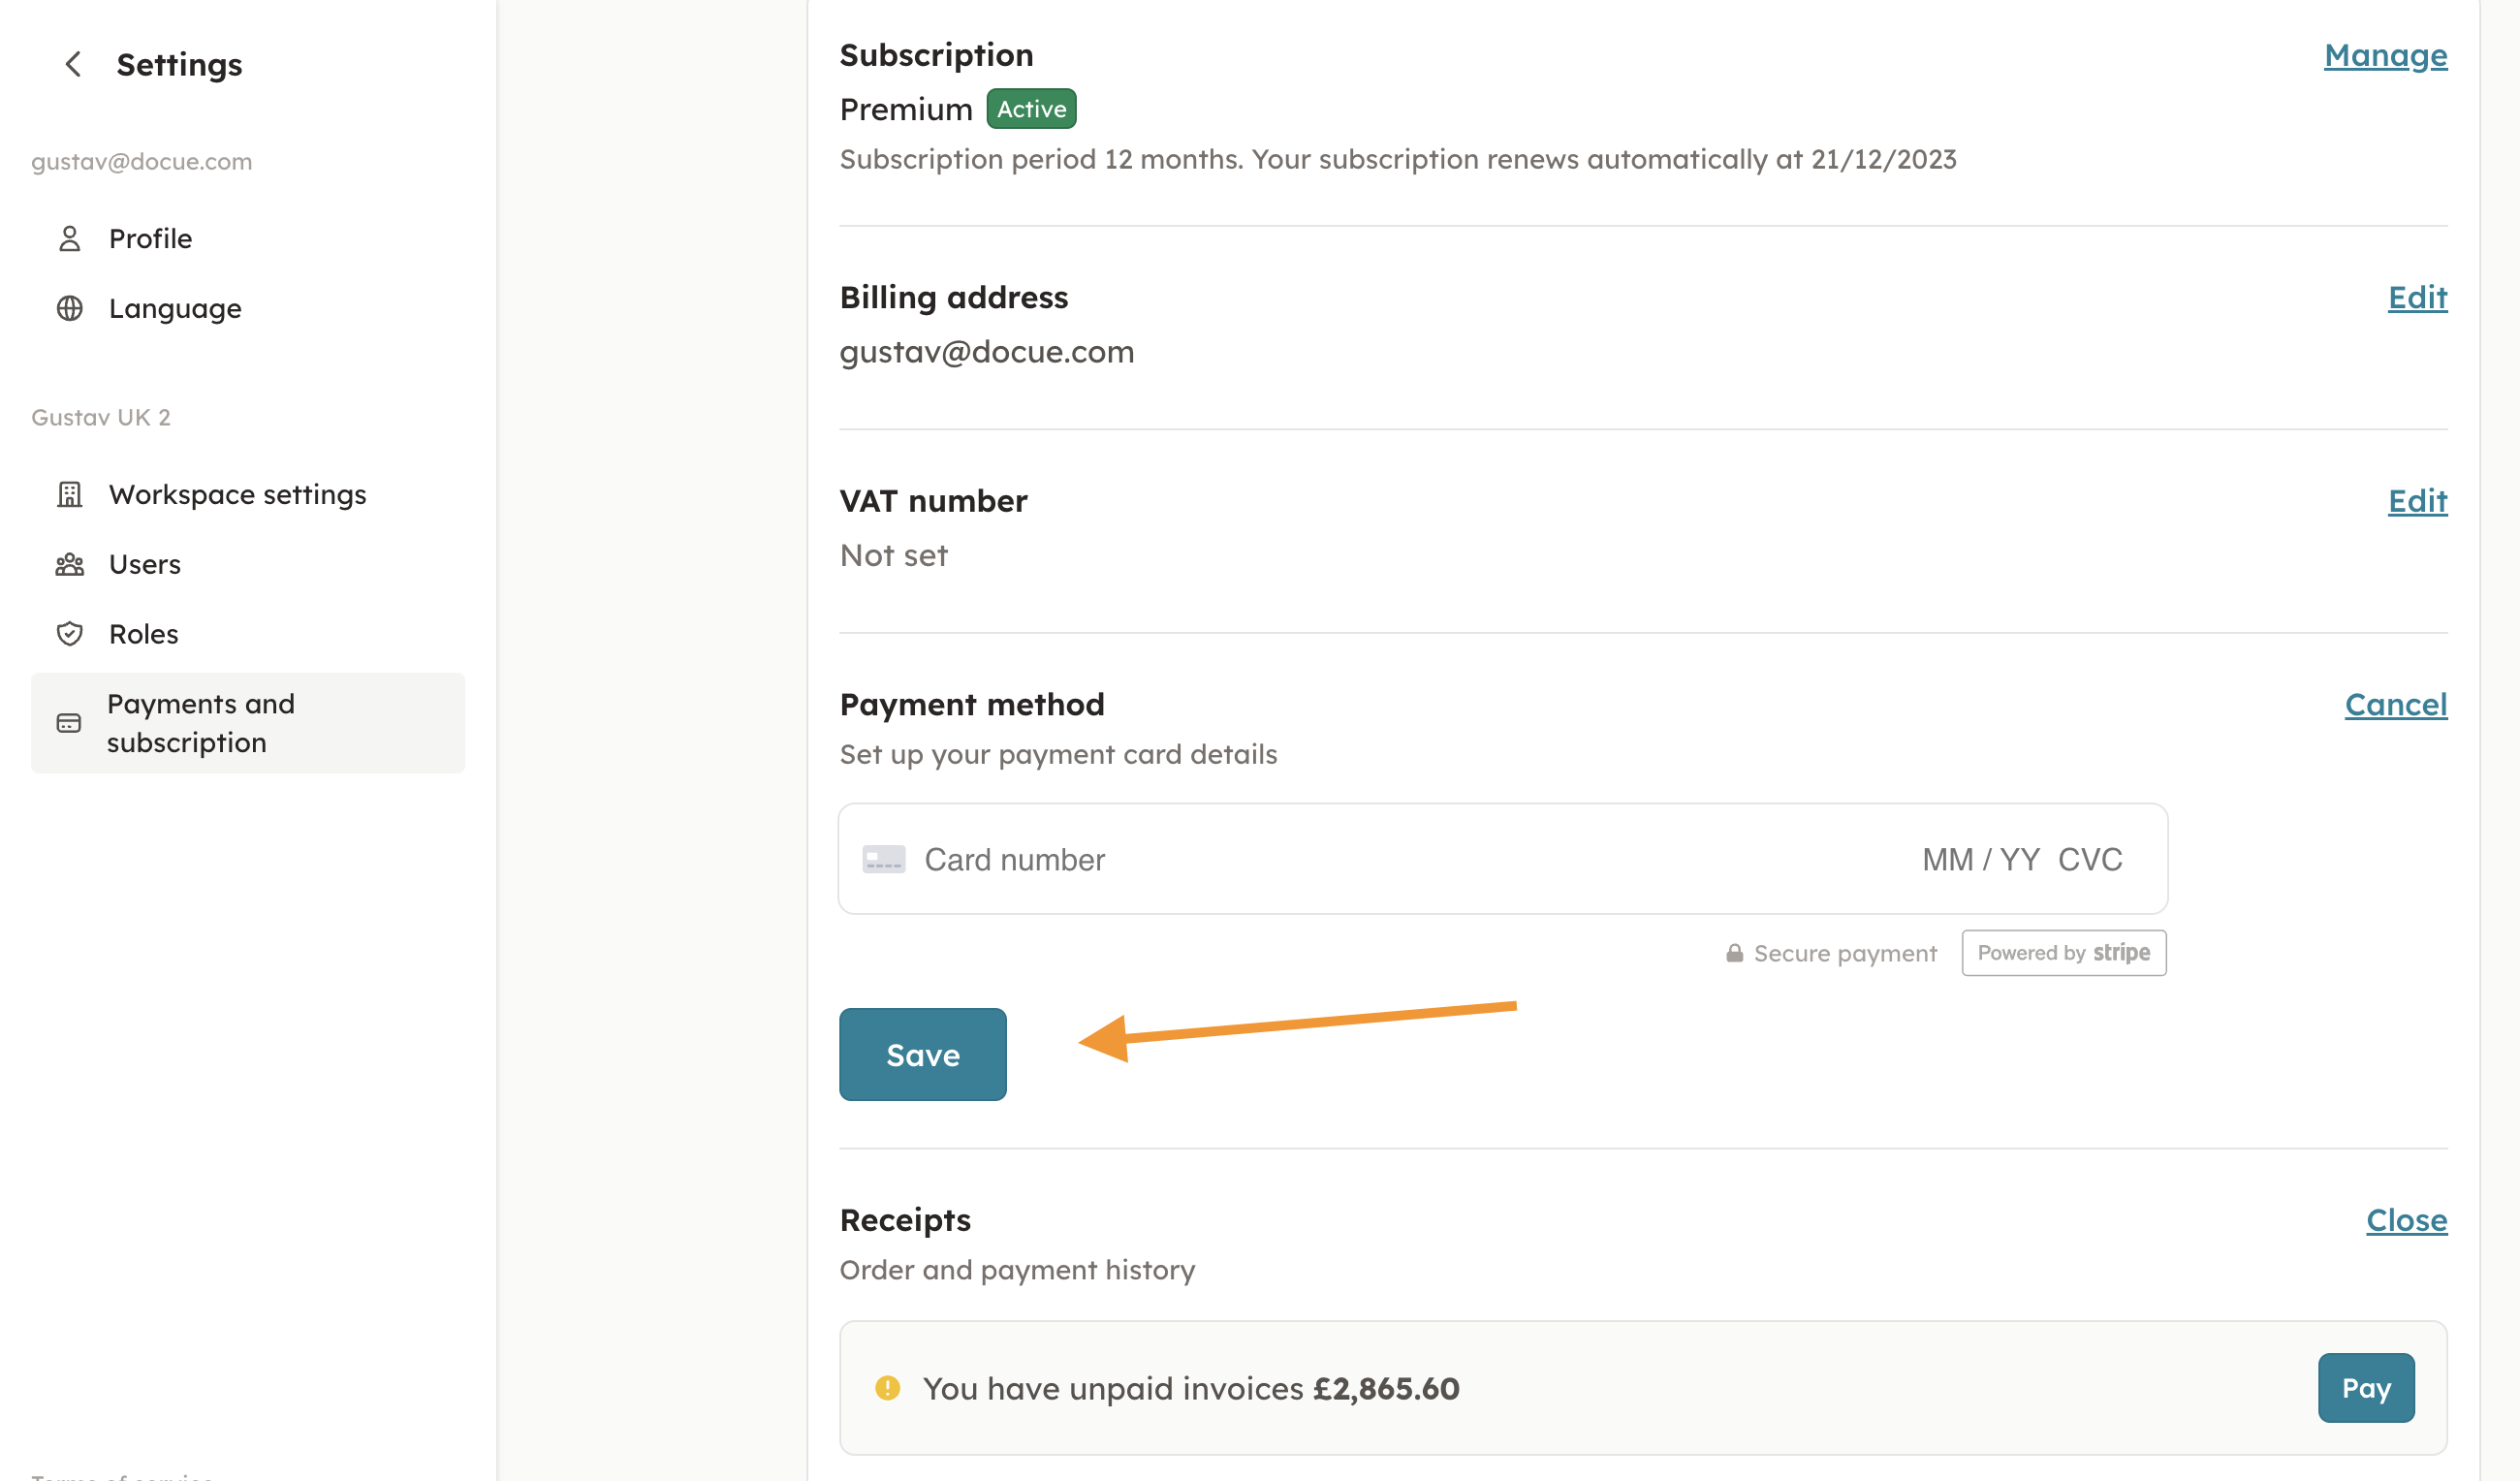This screenshot has height=1481, width=2520.
Task: Select Payments and subscription menu item
Action: pos(200,724)
